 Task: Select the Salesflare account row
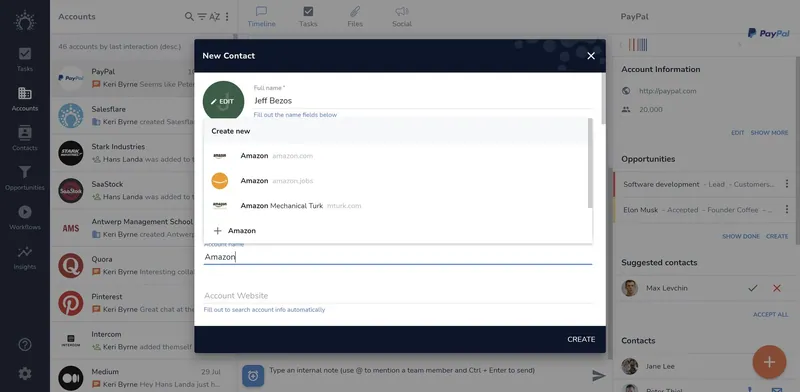coord(122,115)
